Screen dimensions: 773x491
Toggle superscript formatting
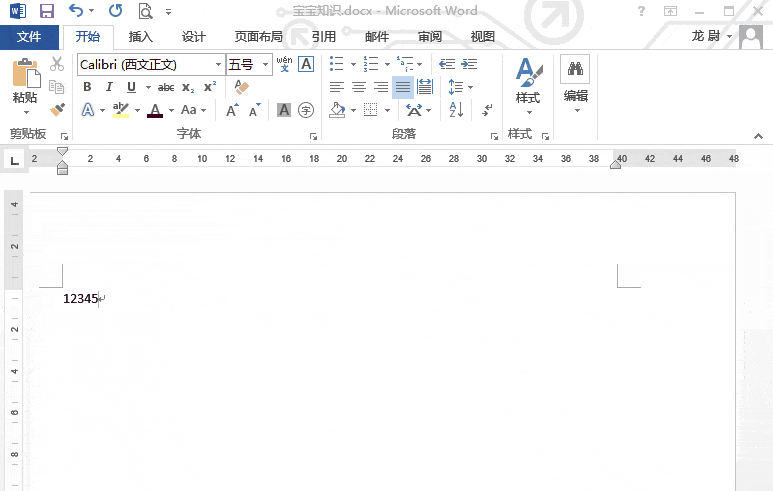[x=210, y=87]
